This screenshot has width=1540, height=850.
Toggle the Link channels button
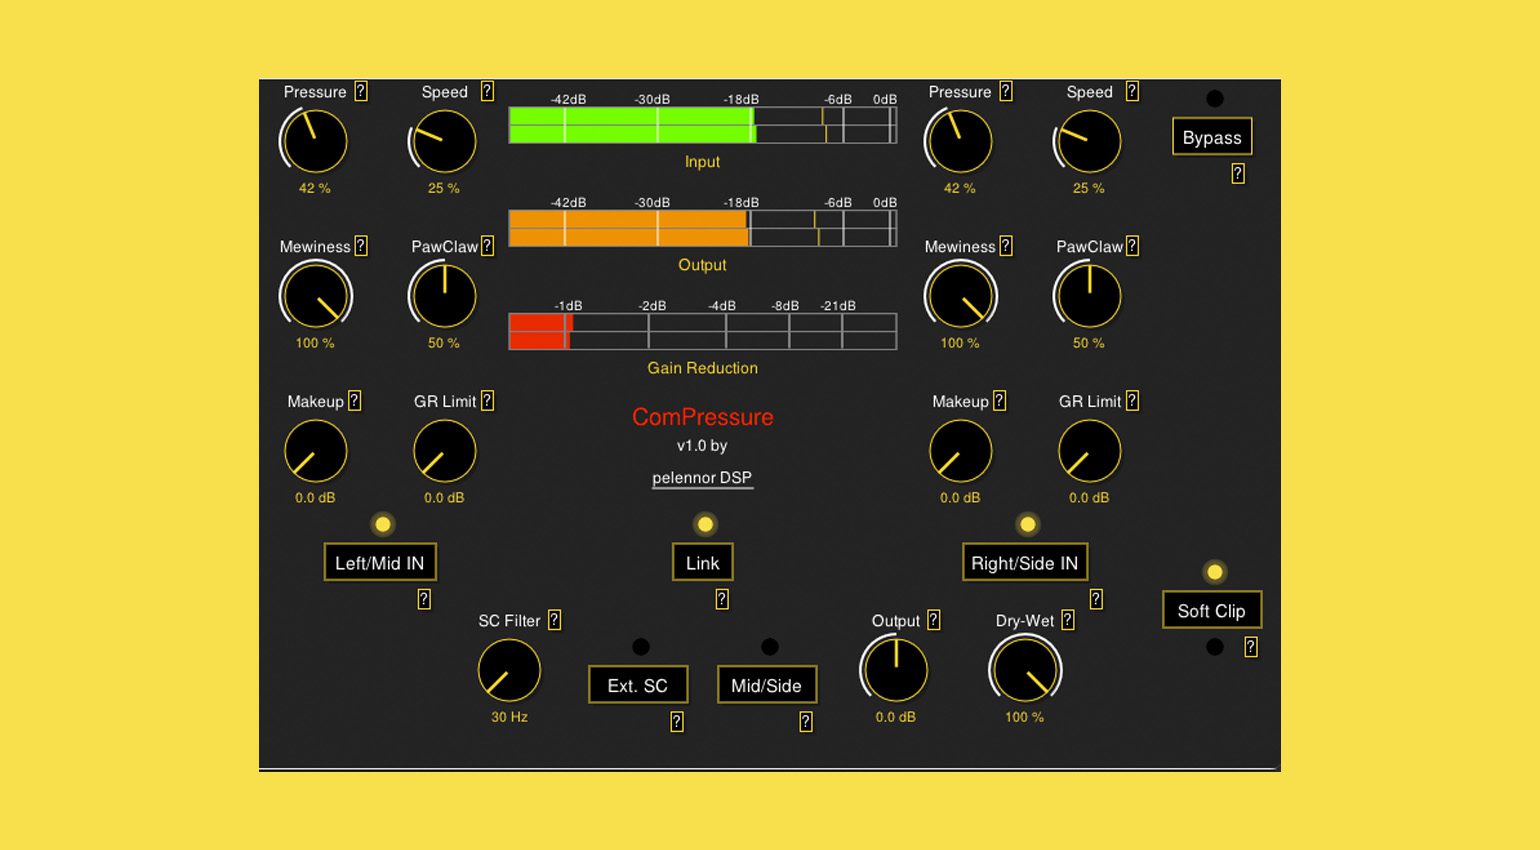pos(703,563)
